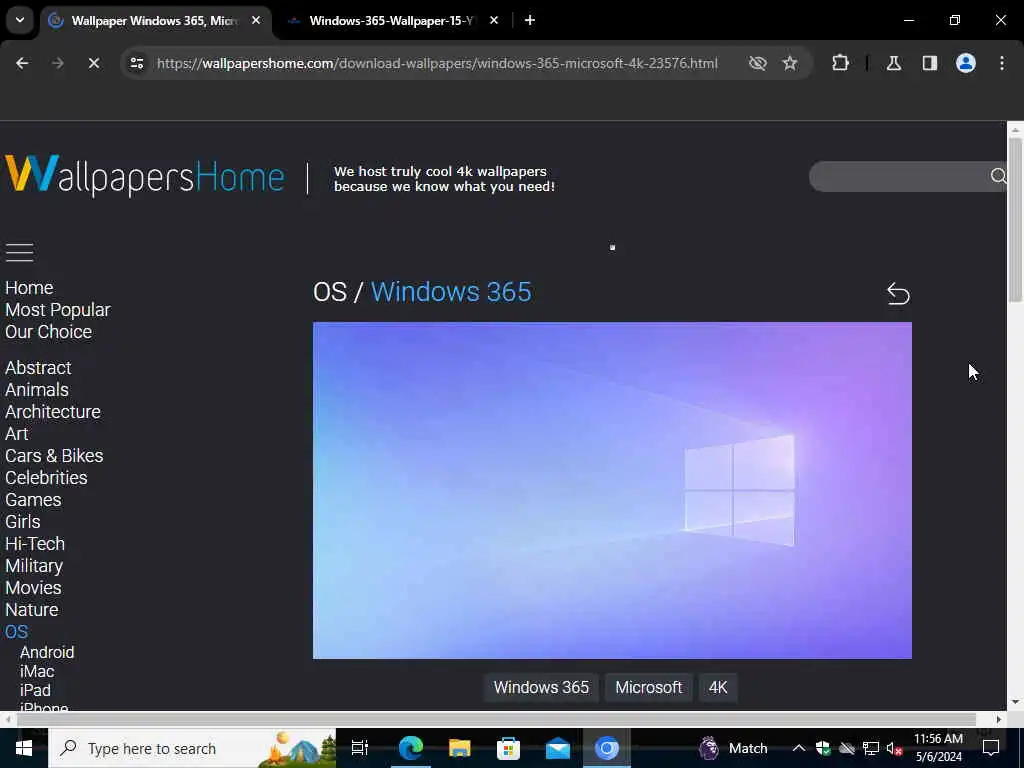Open Most Popular in sidebar
Viewport: 1024px width, 768px height.
click(58, 310)
